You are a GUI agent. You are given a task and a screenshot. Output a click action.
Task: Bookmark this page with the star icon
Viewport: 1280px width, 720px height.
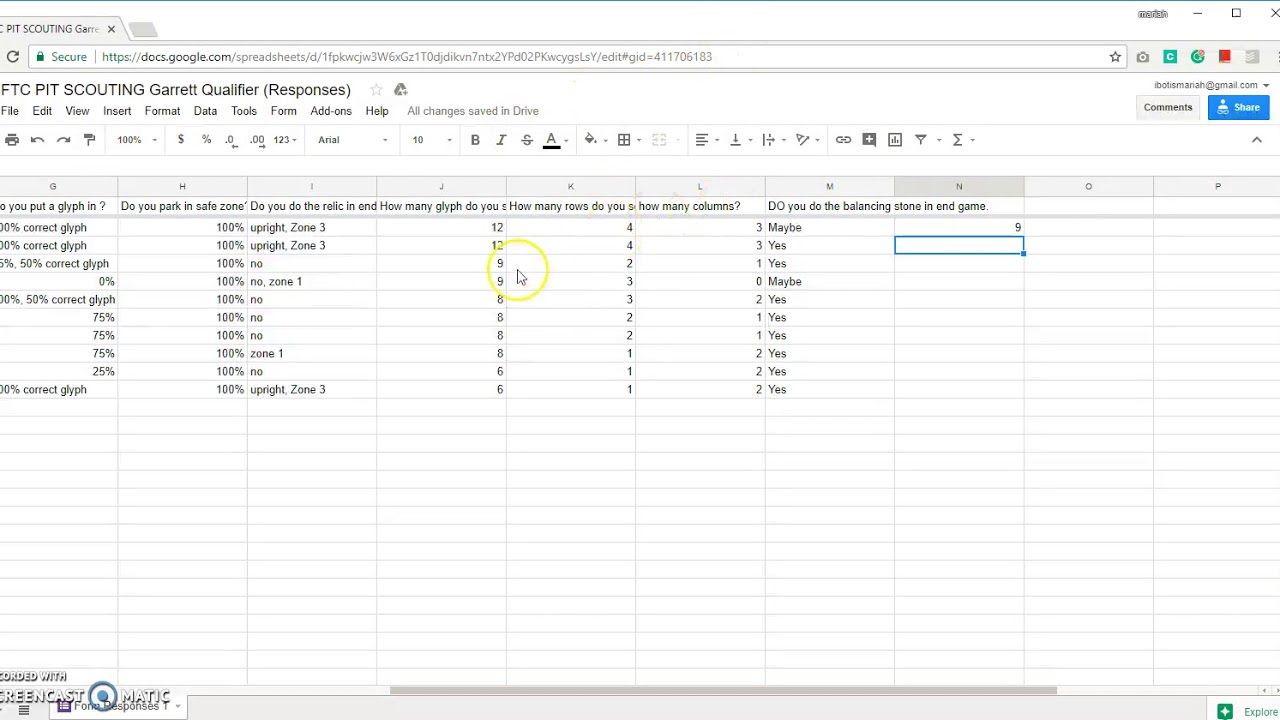click(1115, 57)
